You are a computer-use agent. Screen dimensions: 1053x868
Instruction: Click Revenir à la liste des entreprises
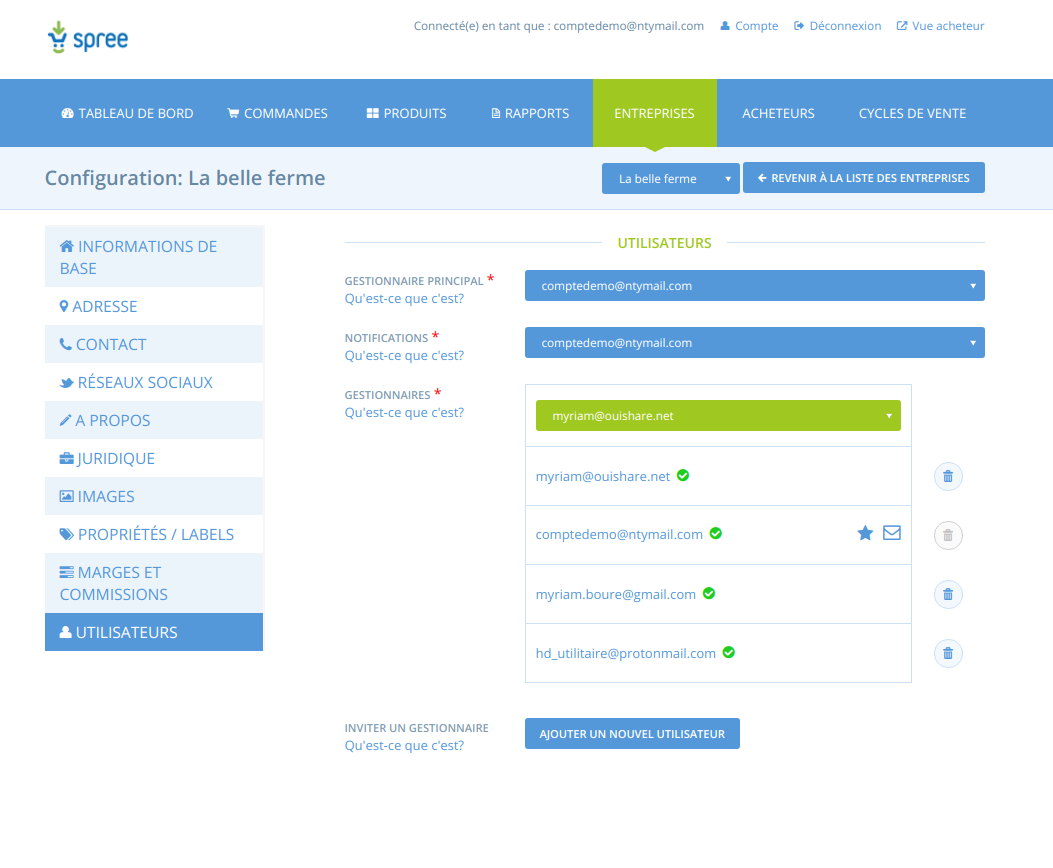864,178
